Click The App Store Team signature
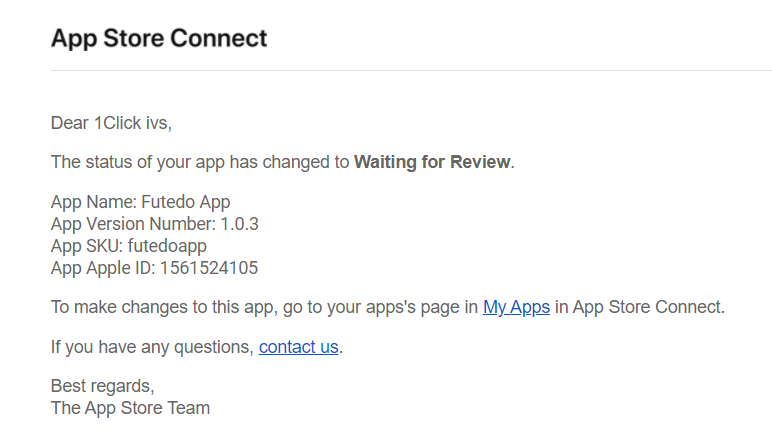This screenshot has height=442, width=772. 130,408
